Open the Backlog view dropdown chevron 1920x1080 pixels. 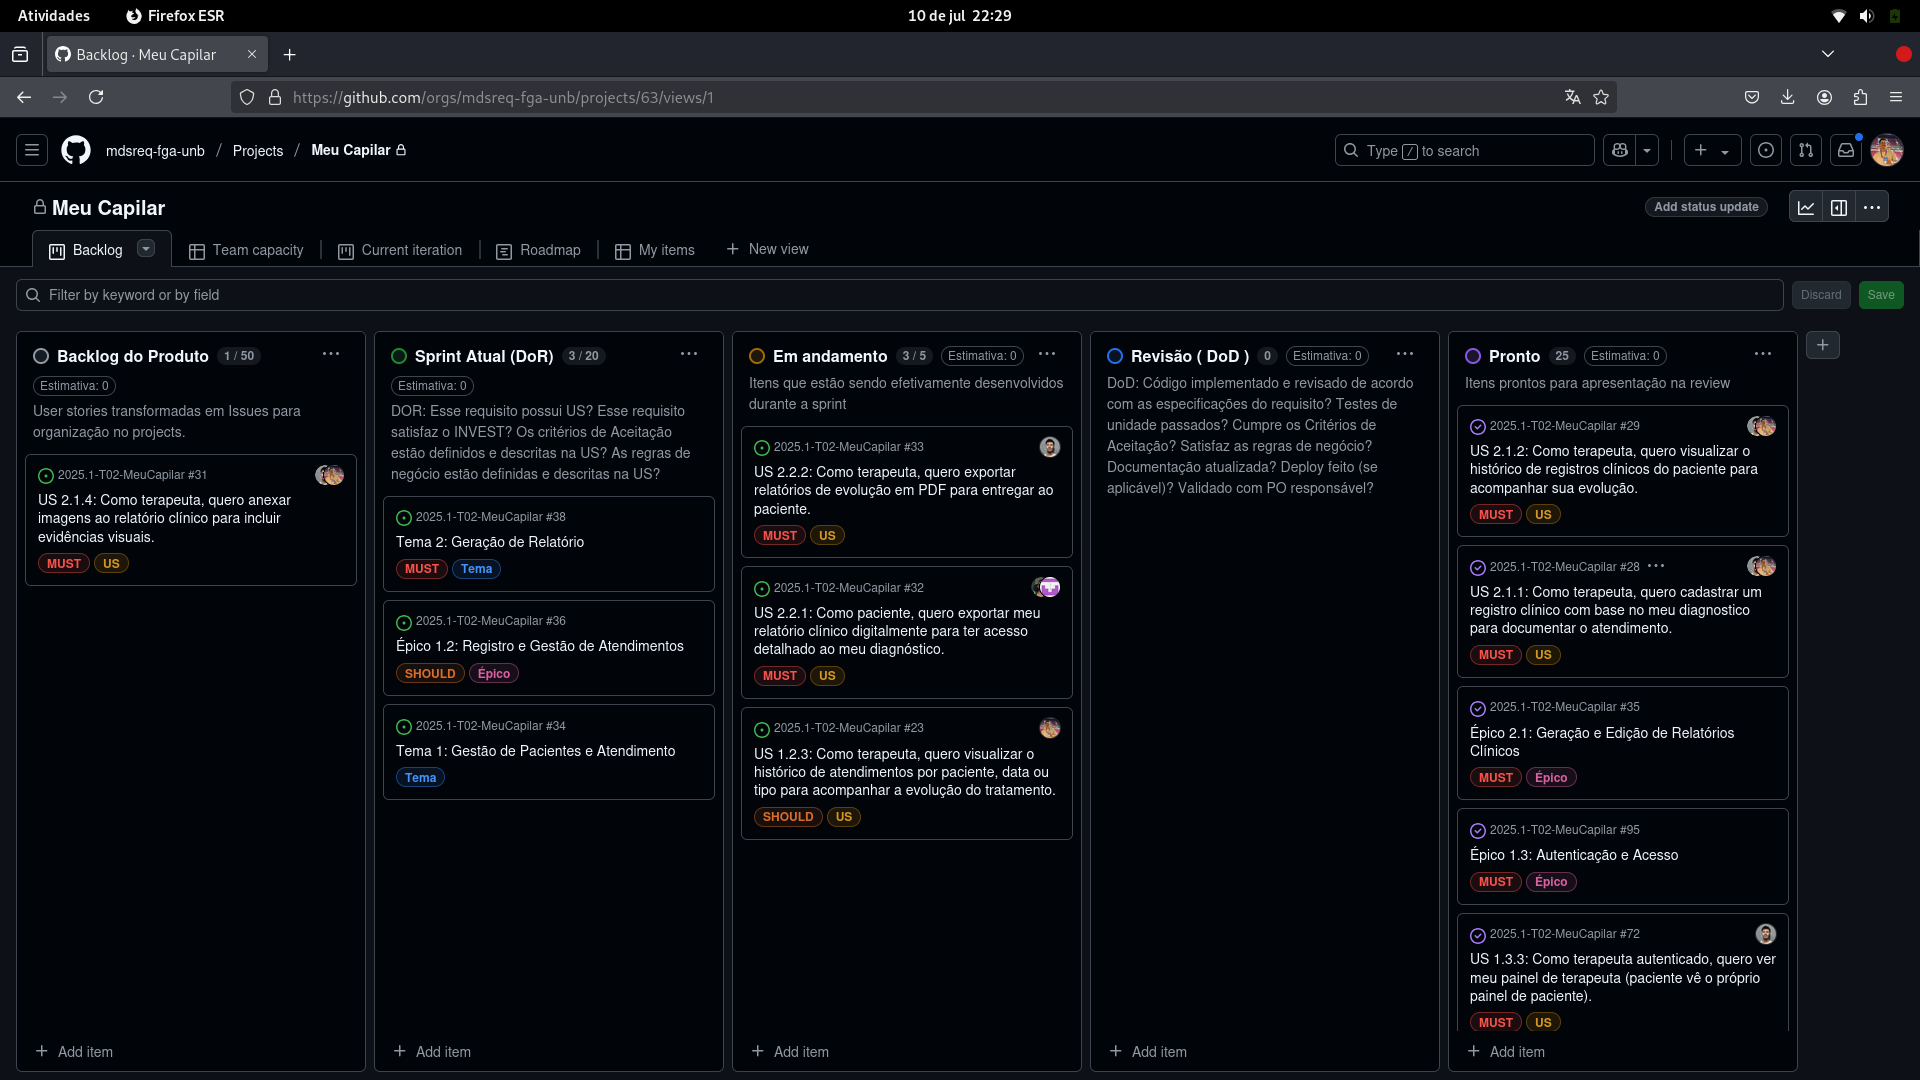(x=145, y=248)
